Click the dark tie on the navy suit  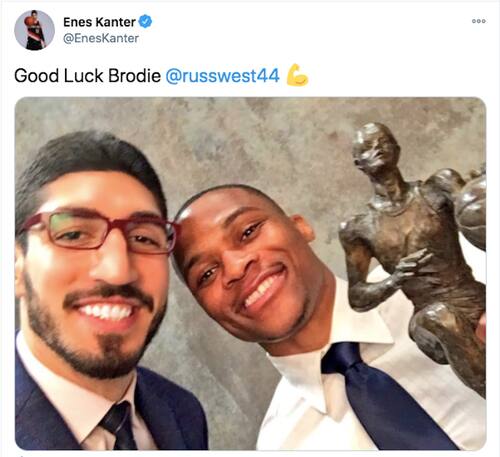120,427
